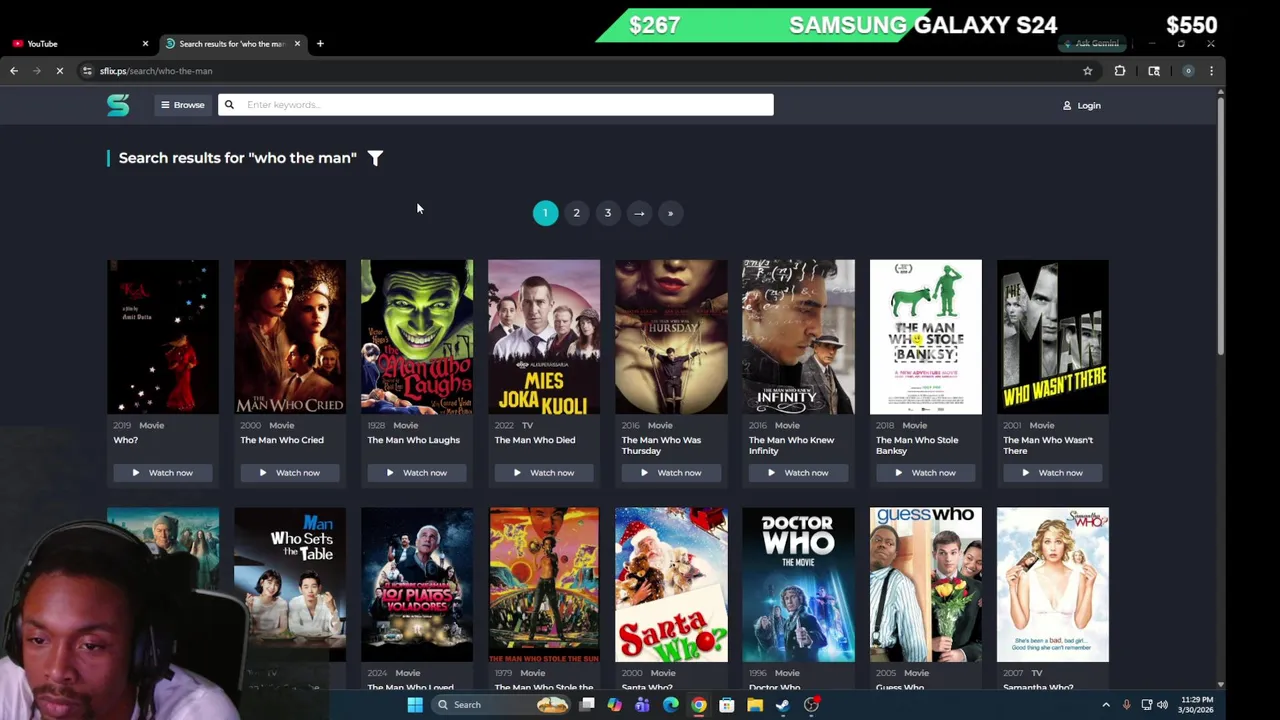
Task: Watch now for The Man Who Knew Infinity
Action: click(798, 473)
